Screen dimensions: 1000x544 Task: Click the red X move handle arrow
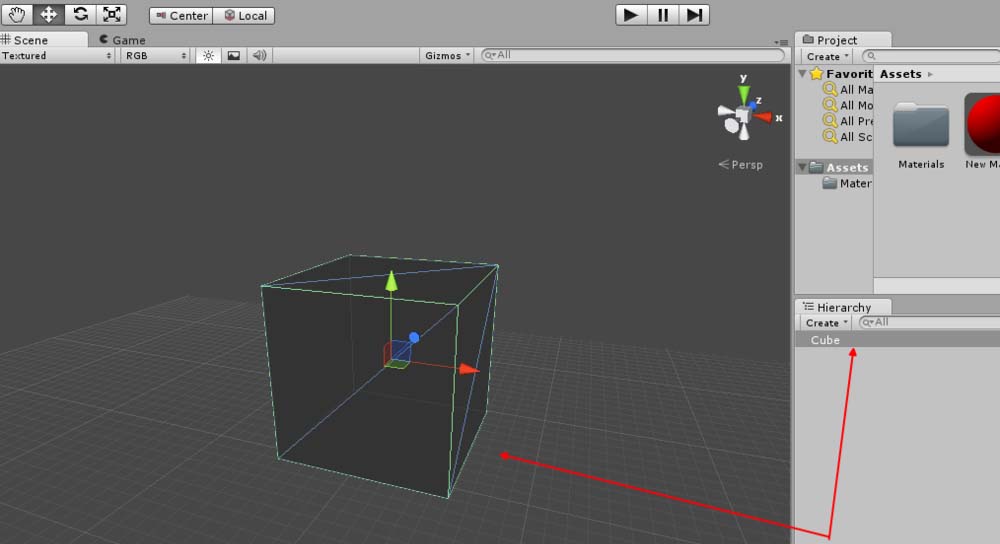469,369
